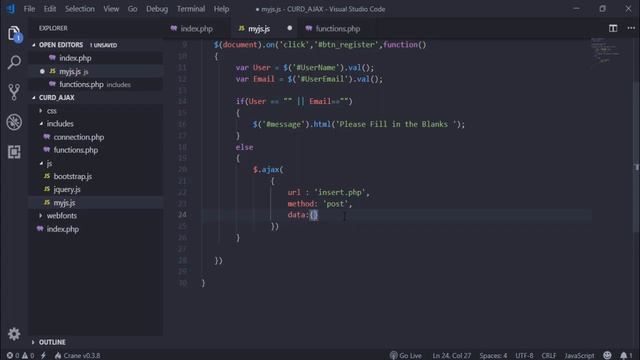This screenshot has width=640, height=360.
Task: Select myjs.js in Open Editors
Action: 70,71
